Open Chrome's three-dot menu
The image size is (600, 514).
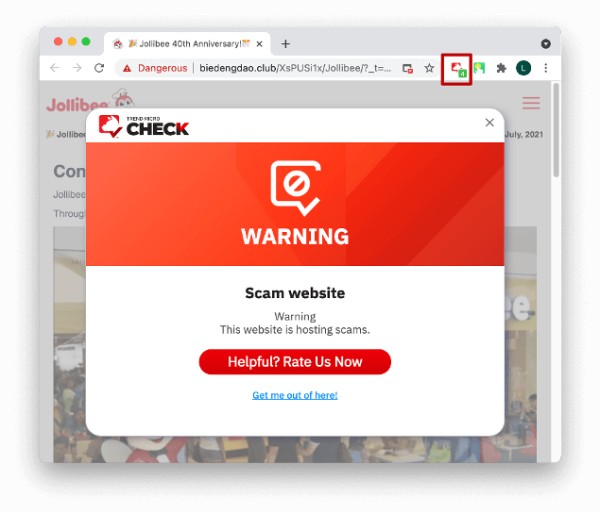546,68
